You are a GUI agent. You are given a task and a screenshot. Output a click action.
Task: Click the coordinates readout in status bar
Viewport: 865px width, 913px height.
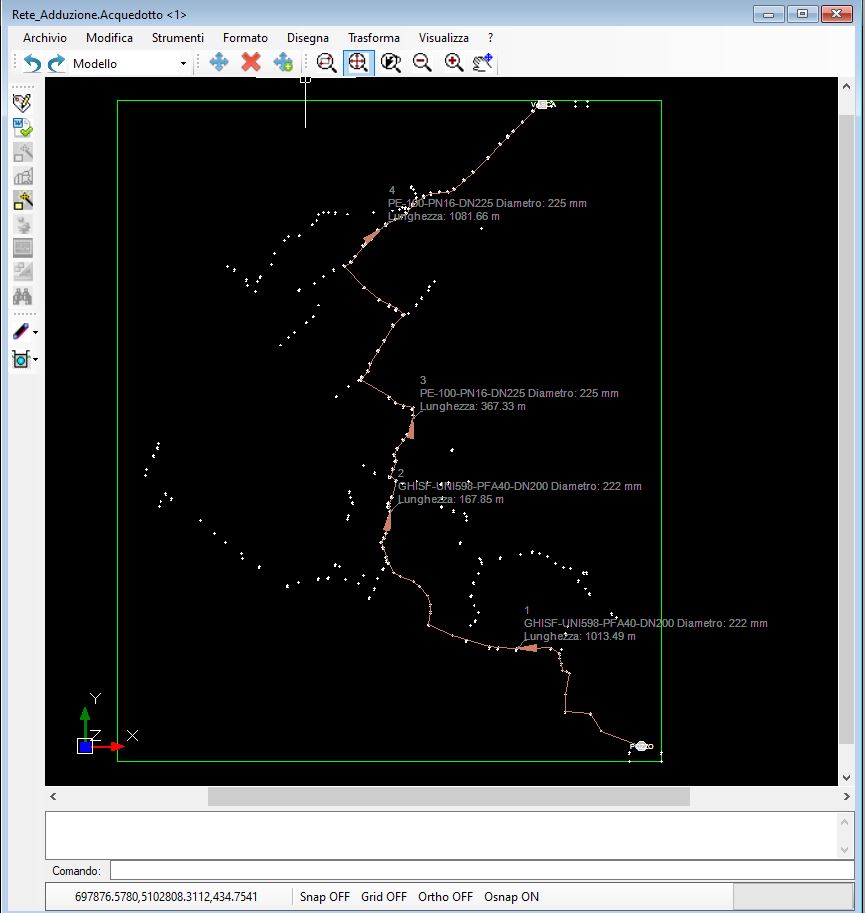pos(166,897)
